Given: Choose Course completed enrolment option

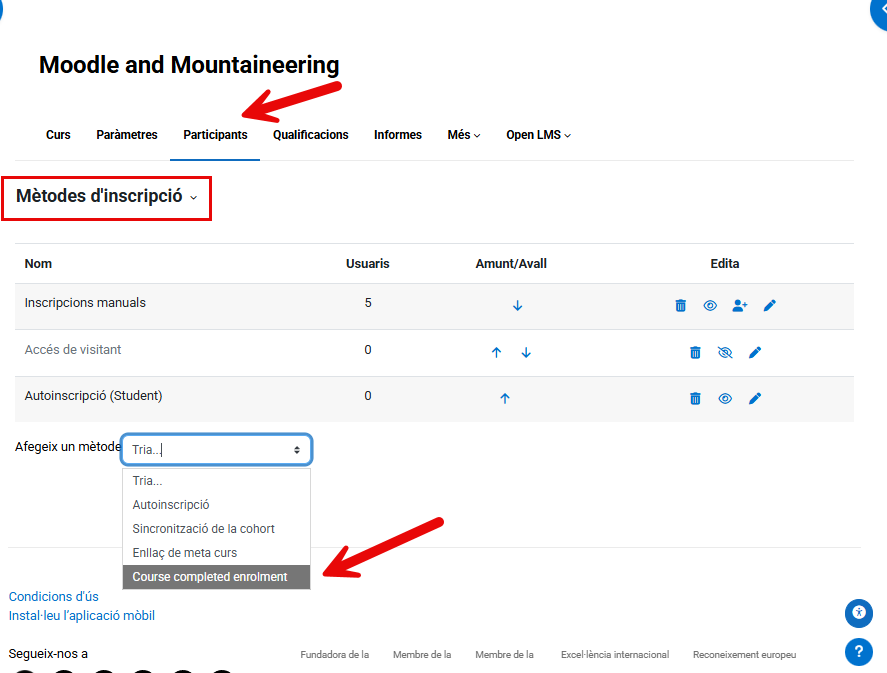Looking at the screenshot, I should point(210,577).
